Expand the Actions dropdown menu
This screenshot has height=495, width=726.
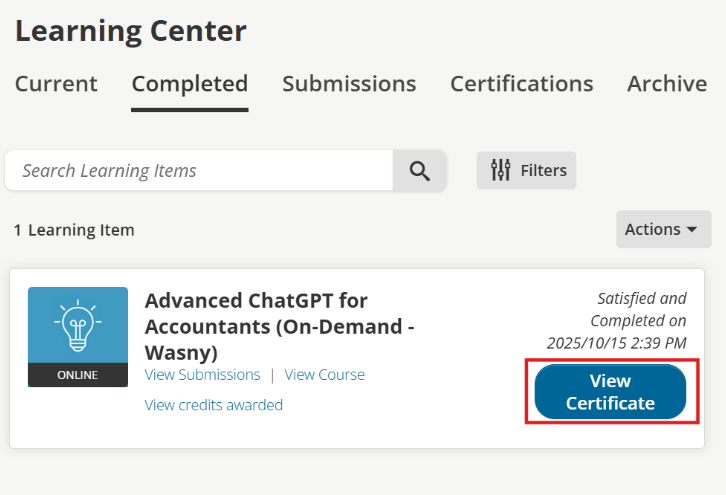click(x=663, y=229)
